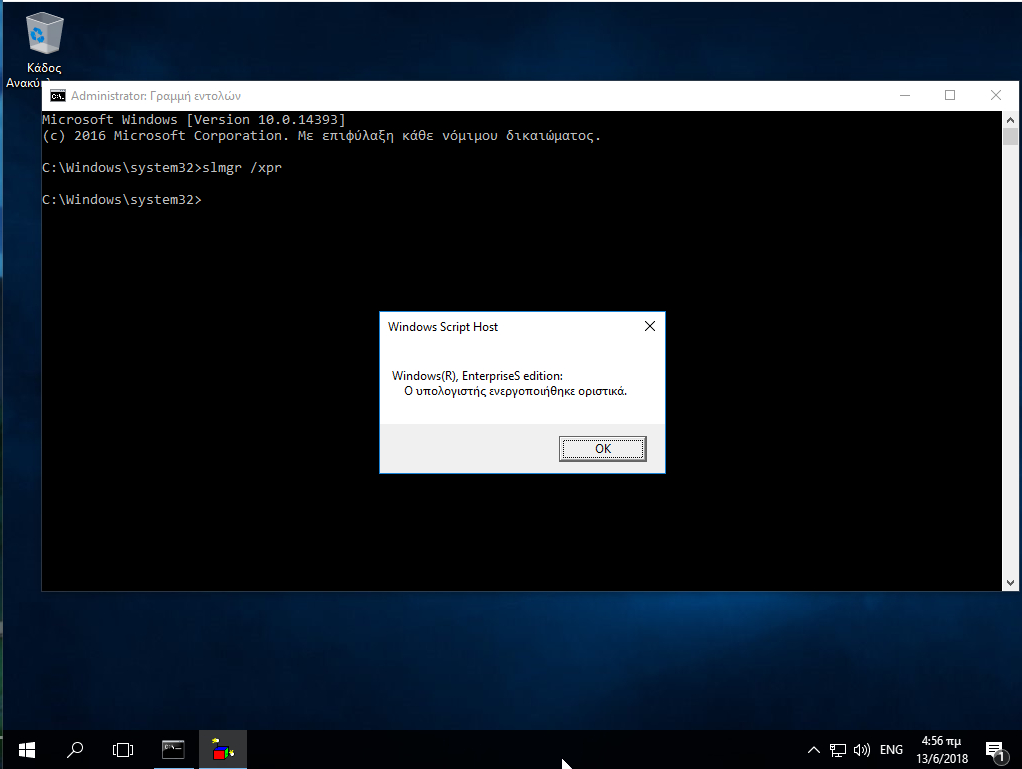Image resolution: width=1022 pixels, height=769 pixels.
Task: Click the 'Administrator: Γραμμή εντολών' window title
Action: [156, 96]
